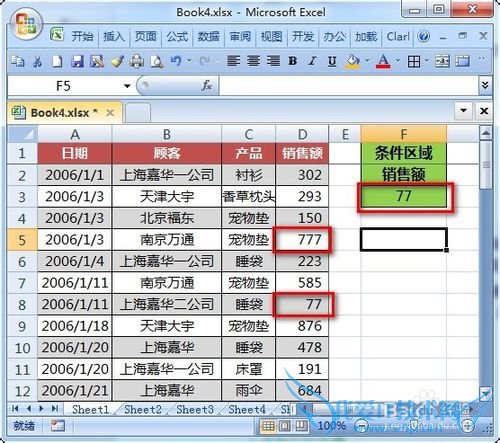Apply red font color A

tap(383, 61)
